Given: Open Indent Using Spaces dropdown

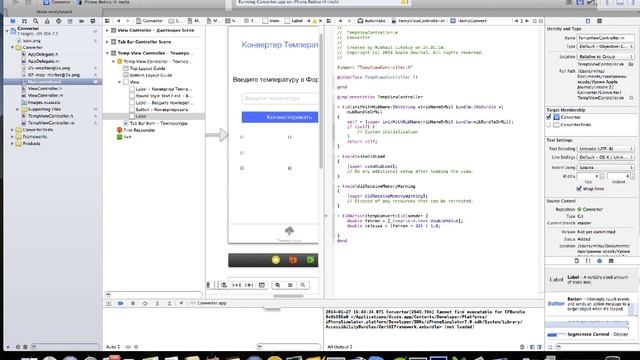Looking at the screenshot, I should tap(606, 167).
